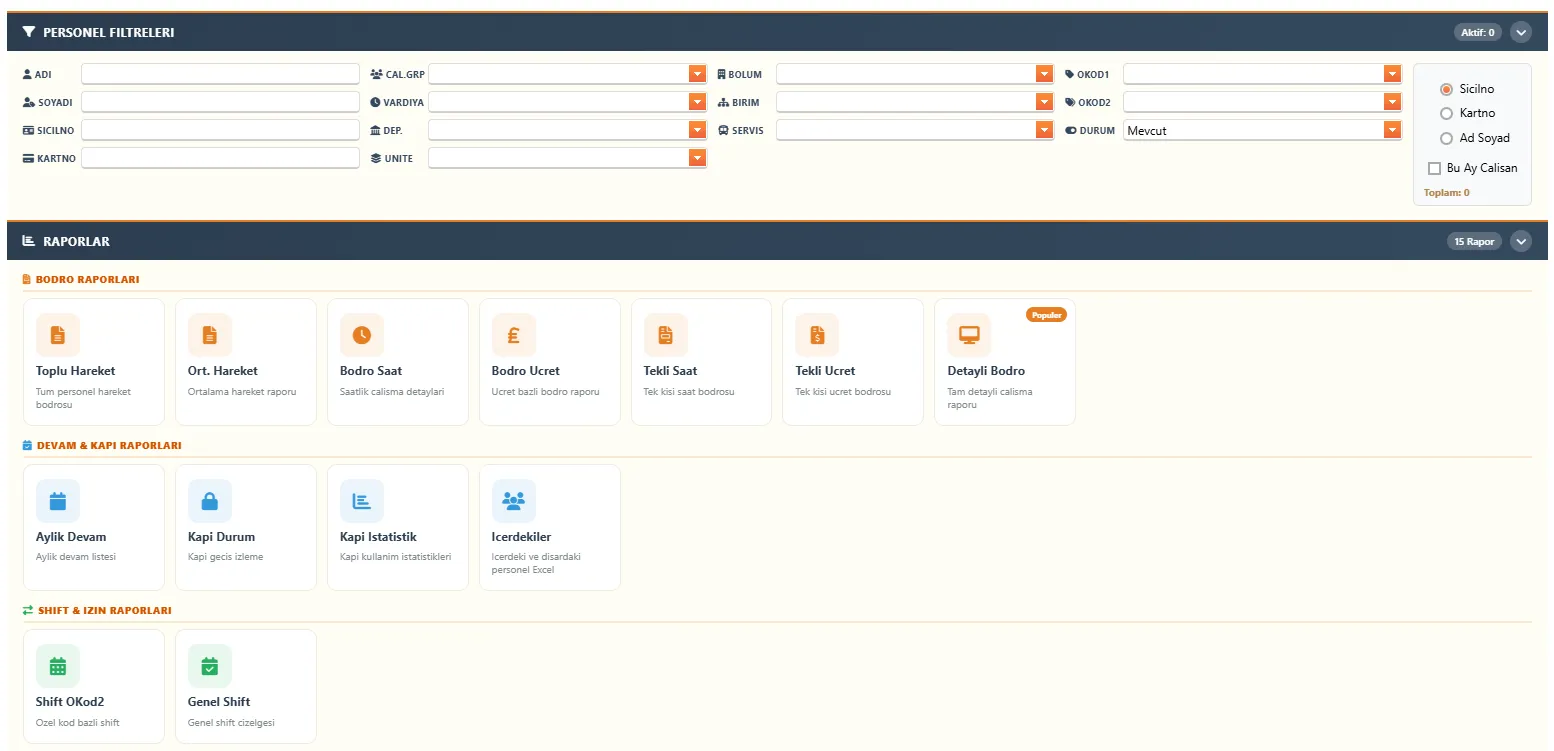1554x751 pixels.
Task: Open the Aylik Devam calendar icon
Action: click(58, 501)
